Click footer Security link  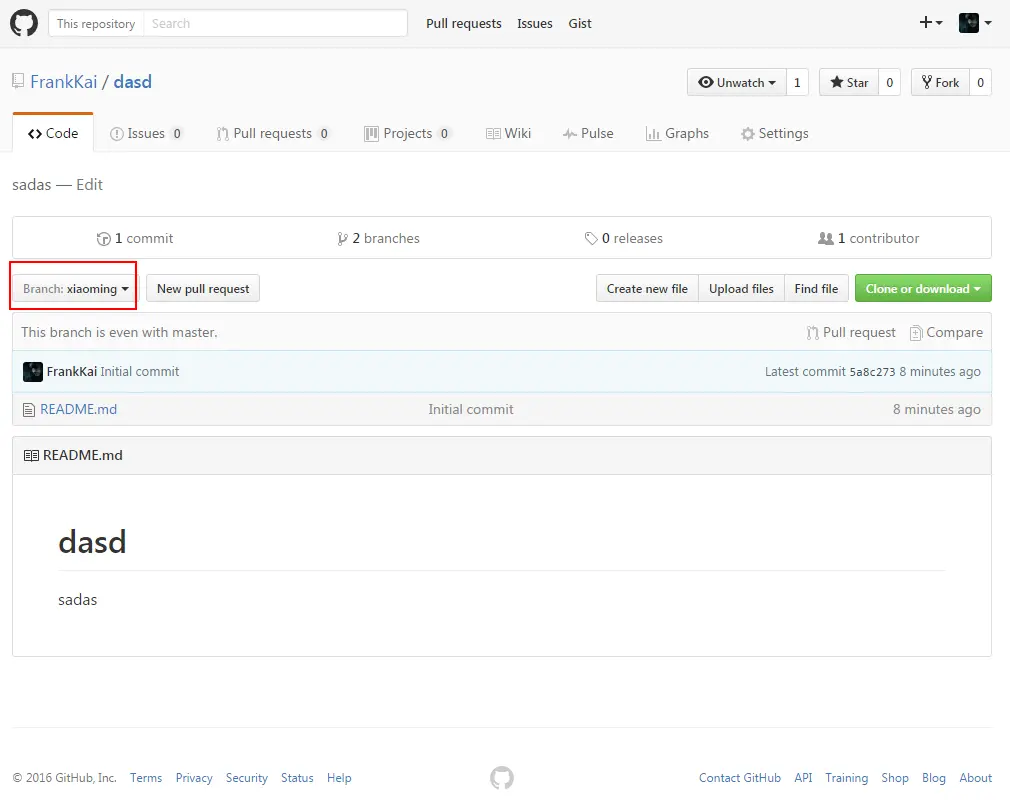tap(247, 778)
